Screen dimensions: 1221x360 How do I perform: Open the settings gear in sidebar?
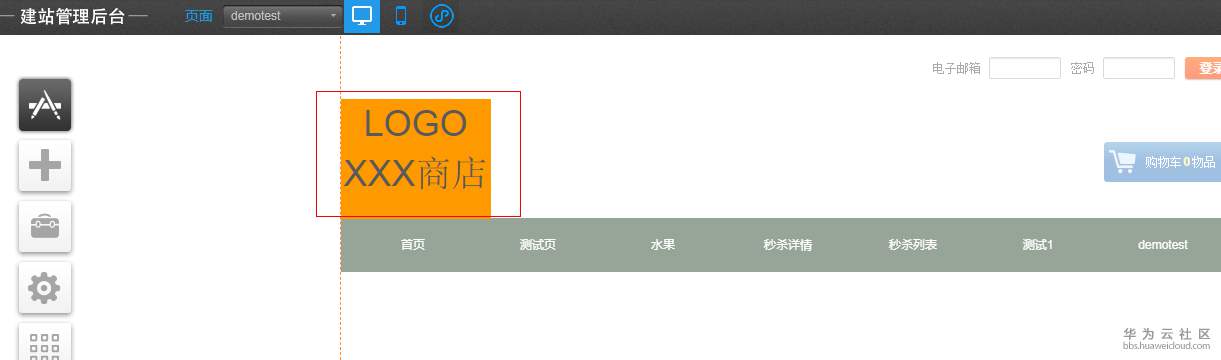click(x=45, y=288)
